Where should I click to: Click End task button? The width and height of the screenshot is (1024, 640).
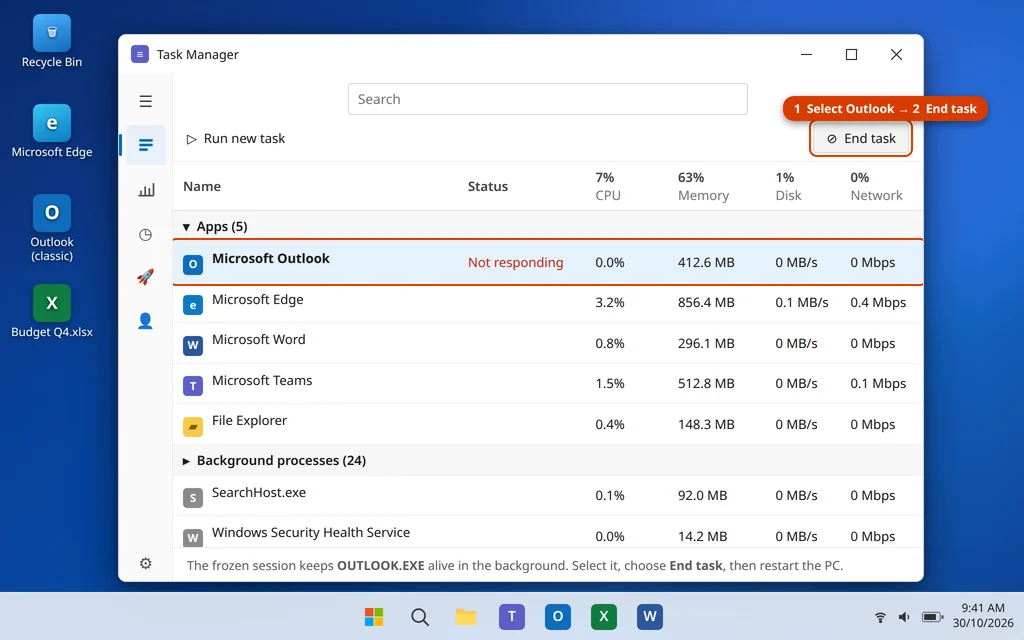[861, 138]
